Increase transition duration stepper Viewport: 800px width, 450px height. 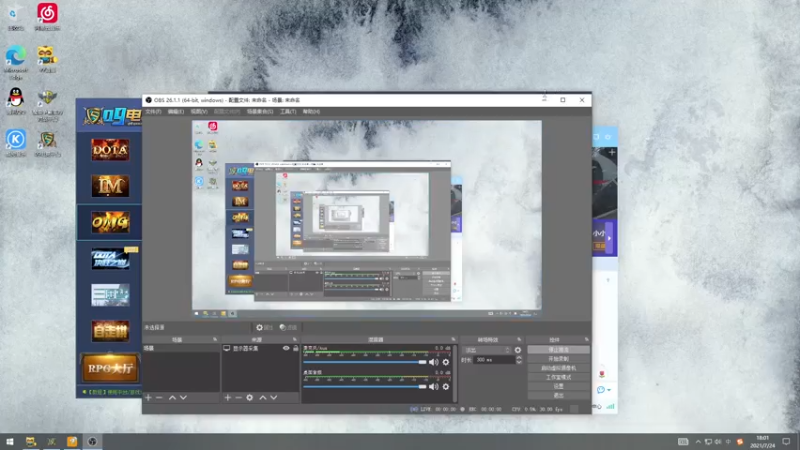519,358
